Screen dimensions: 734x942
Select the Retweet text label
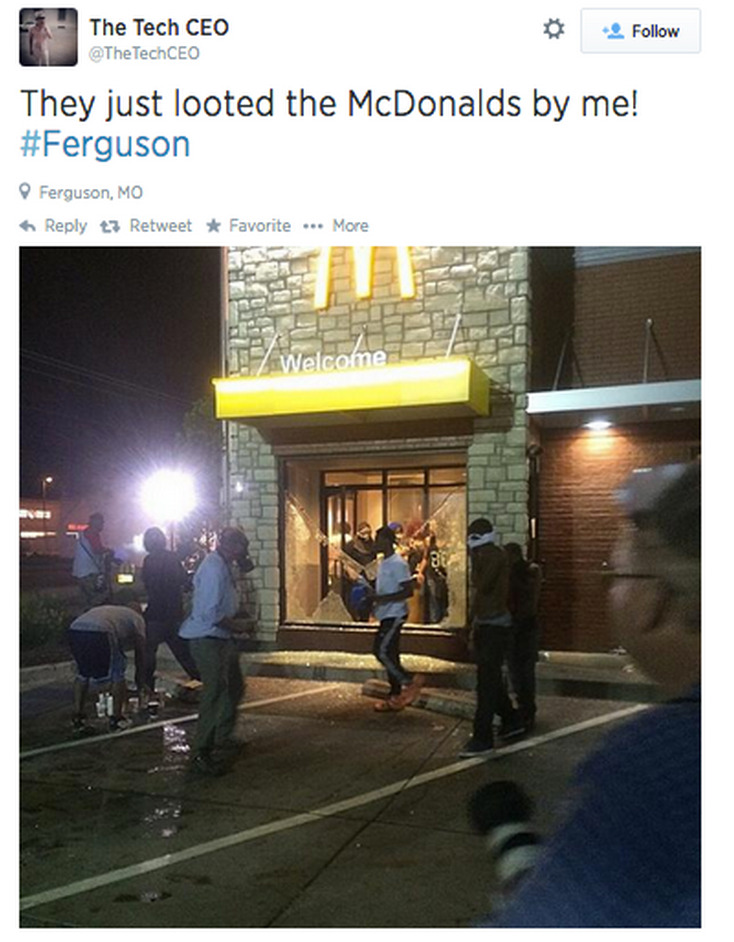click(160, 226)
